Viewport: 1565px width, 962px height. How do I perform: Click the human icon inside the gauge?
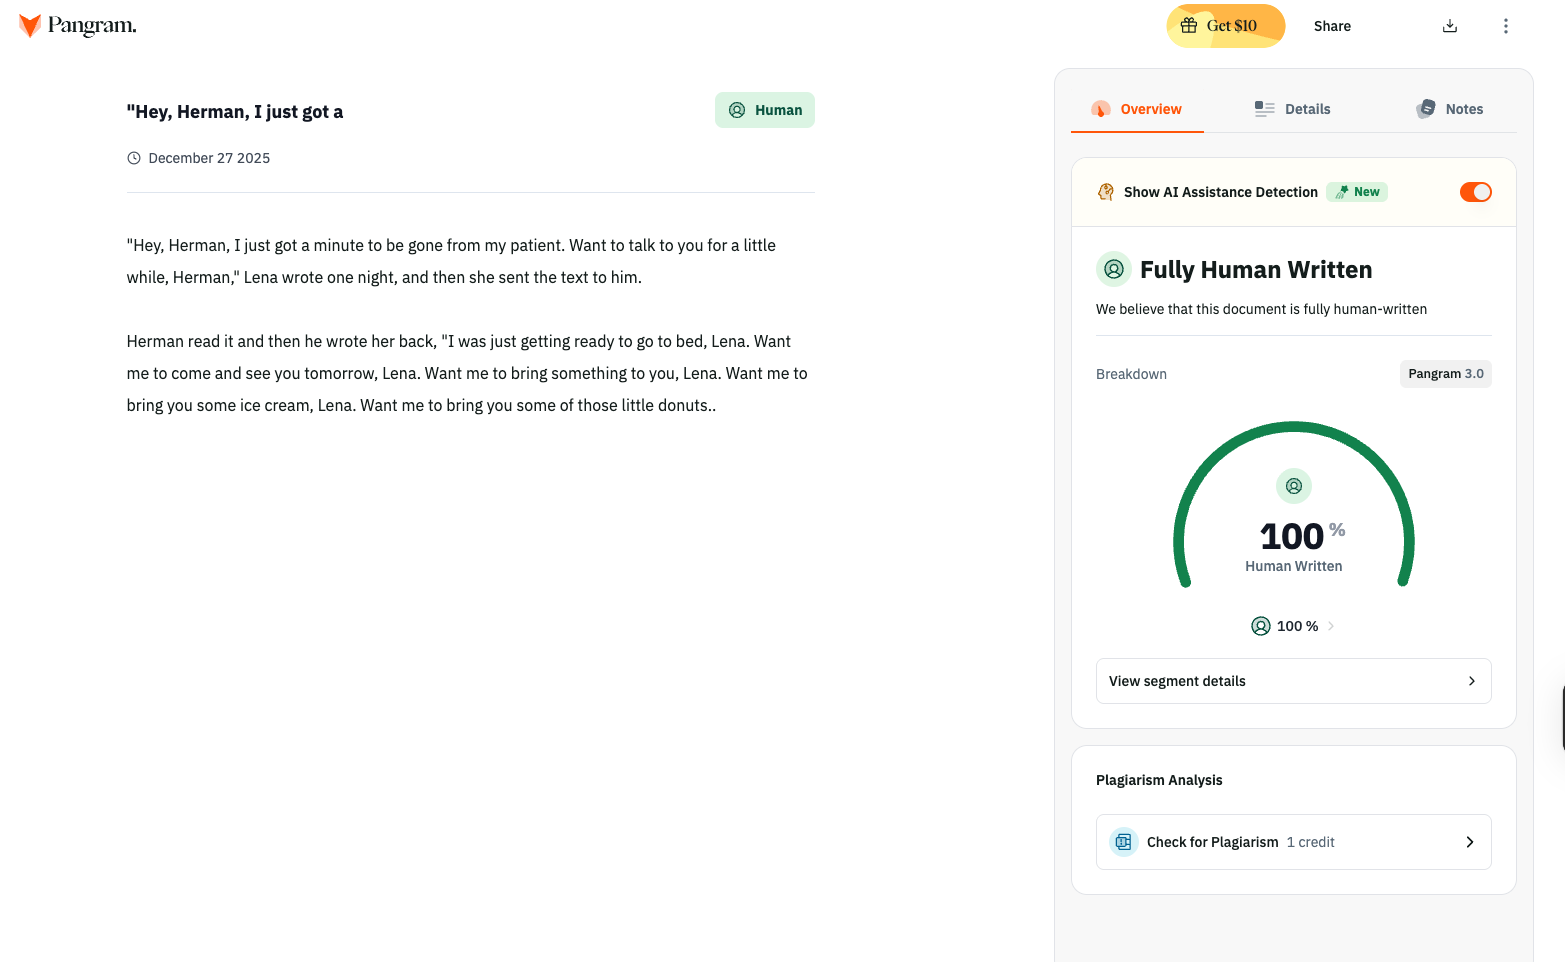[1293, 486]
